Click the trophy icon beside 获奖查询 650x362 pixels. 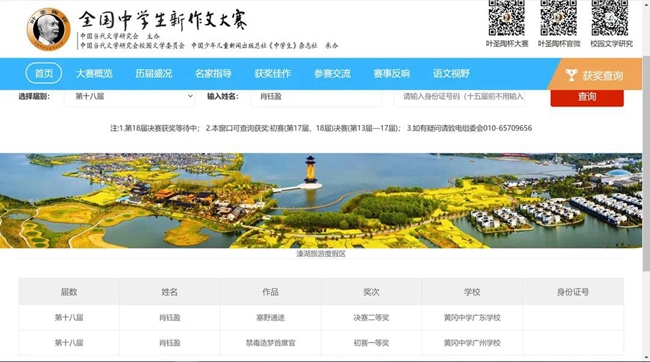point(571,75)
